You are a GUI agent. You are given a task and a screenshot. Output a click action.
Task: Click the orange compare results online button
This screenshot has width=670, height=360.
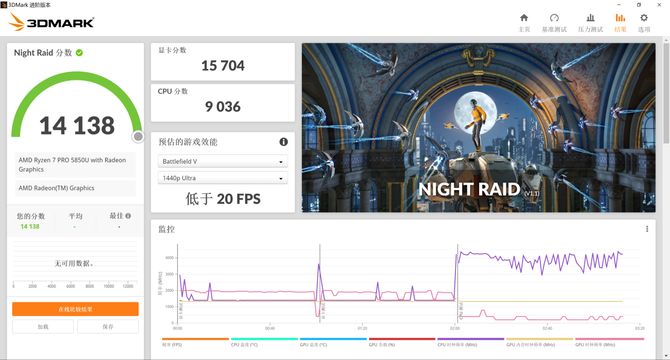[x=75, y=309]
